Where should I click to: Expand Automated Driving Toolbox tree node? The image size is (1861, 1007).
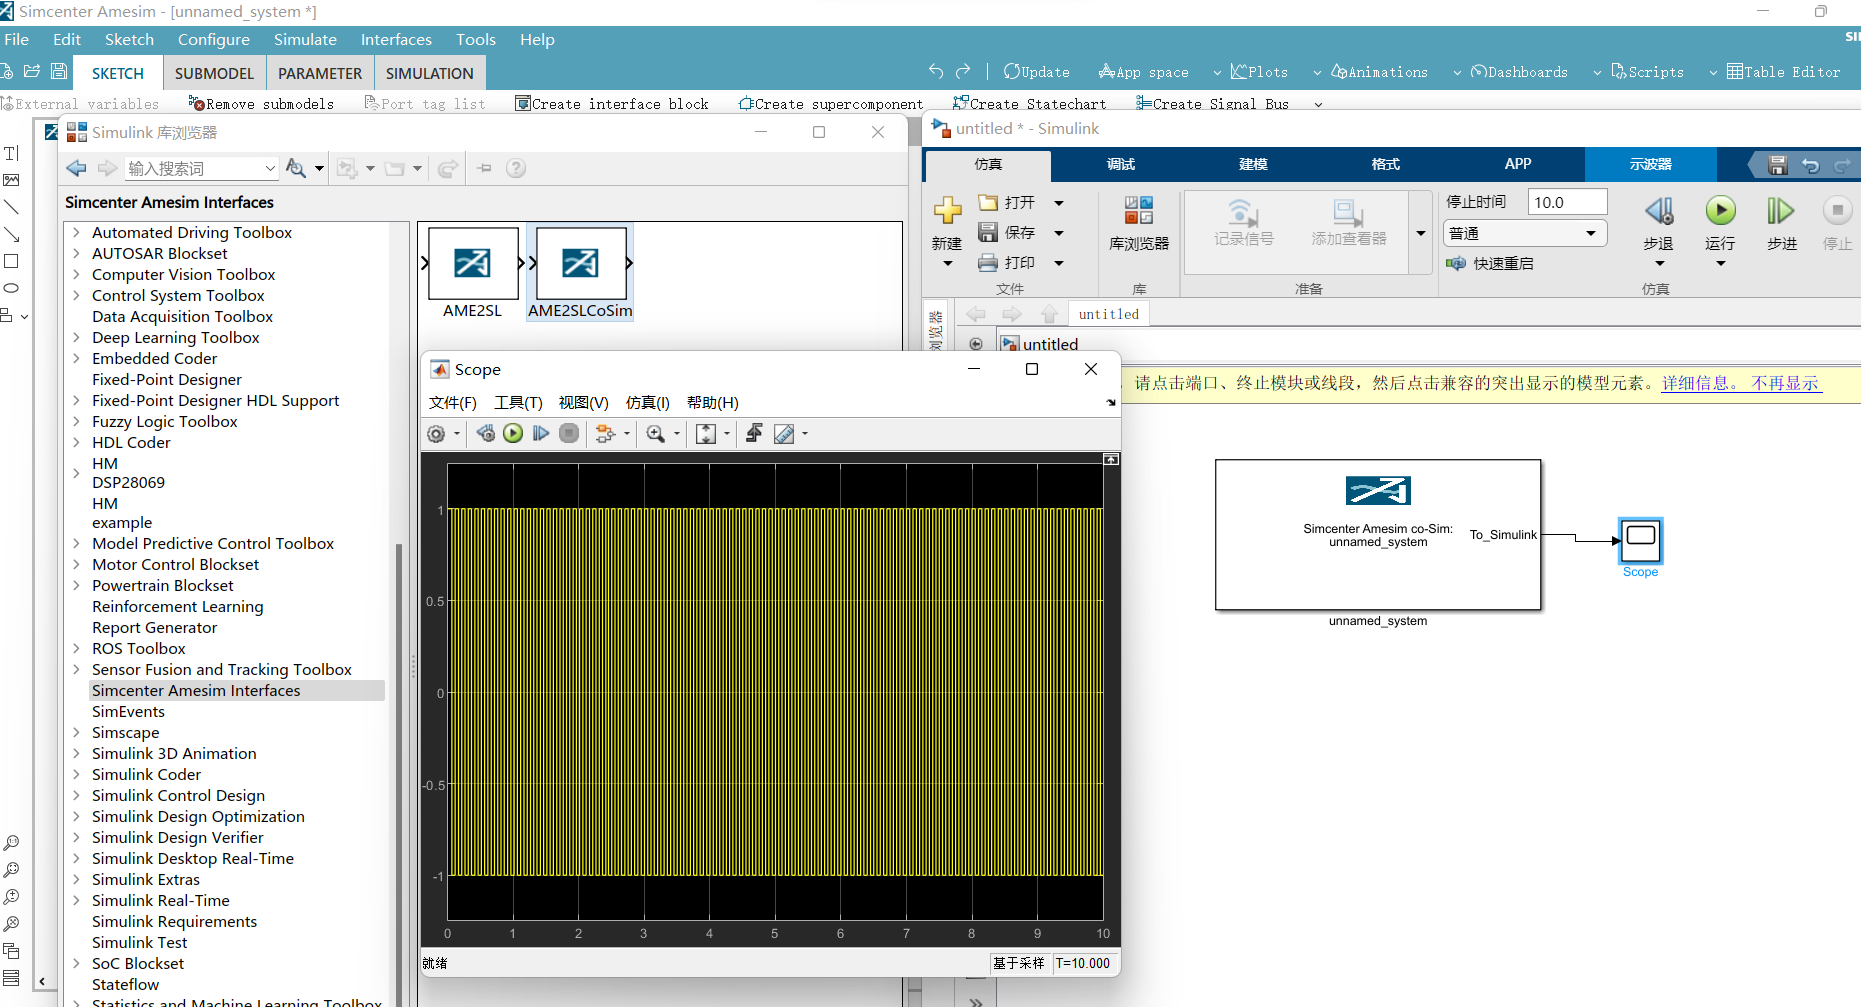click(76, 232)
